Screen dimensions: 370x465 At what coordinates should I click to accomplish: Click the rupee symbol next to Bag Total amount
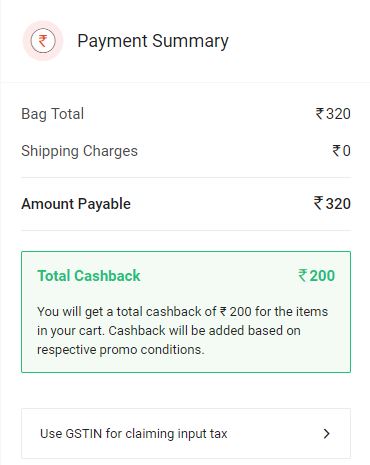(320, 114)
